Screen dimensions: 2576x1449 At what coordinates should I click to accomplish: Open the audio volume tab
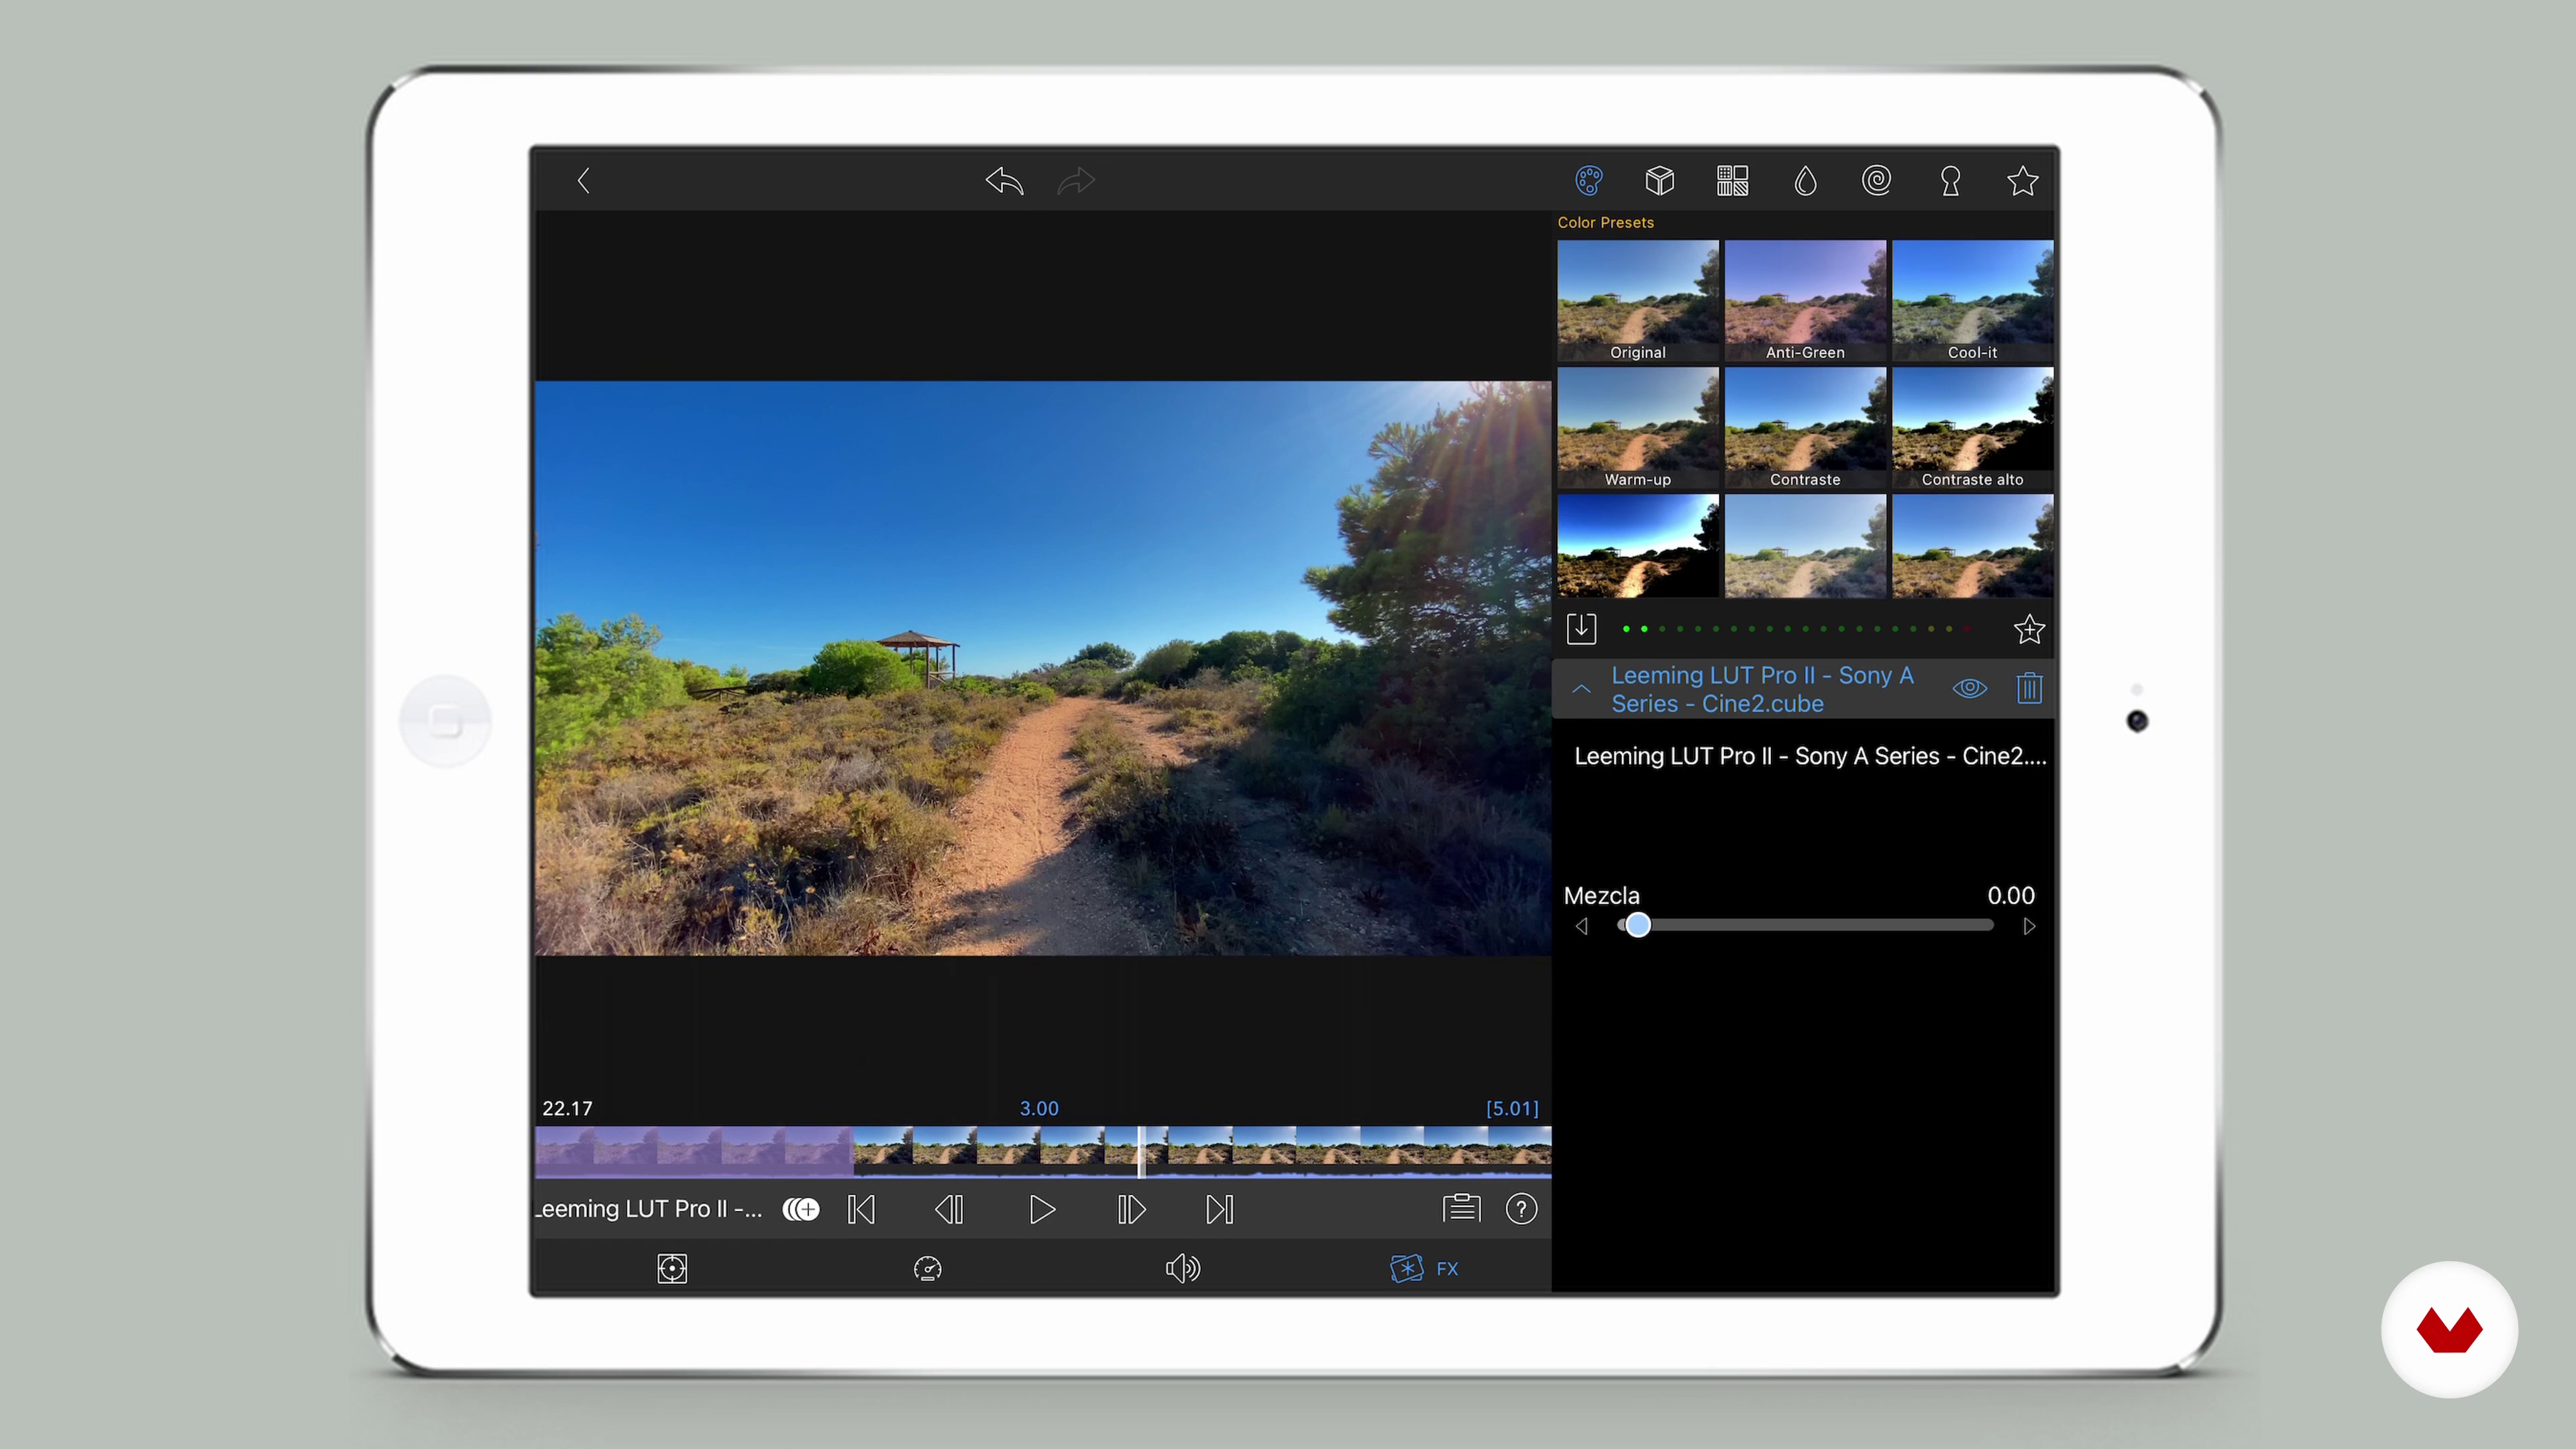tap(1183, 1269)
